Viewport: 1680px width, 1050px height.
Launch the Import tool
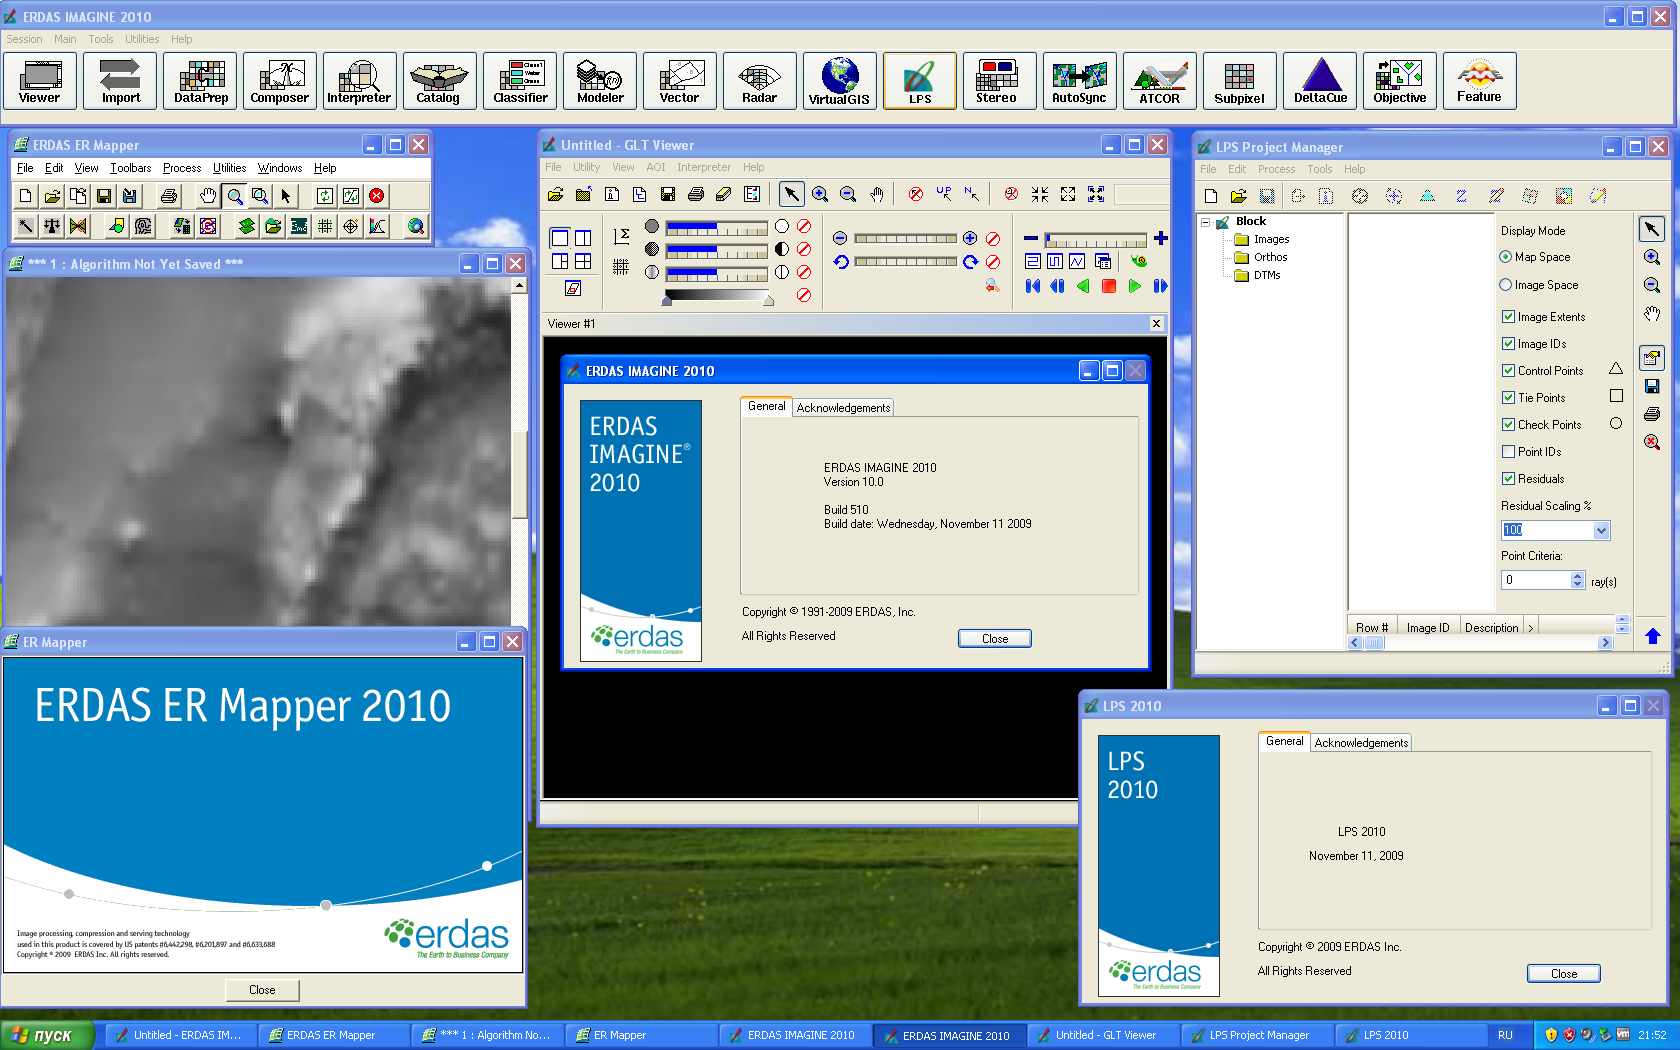120,80
